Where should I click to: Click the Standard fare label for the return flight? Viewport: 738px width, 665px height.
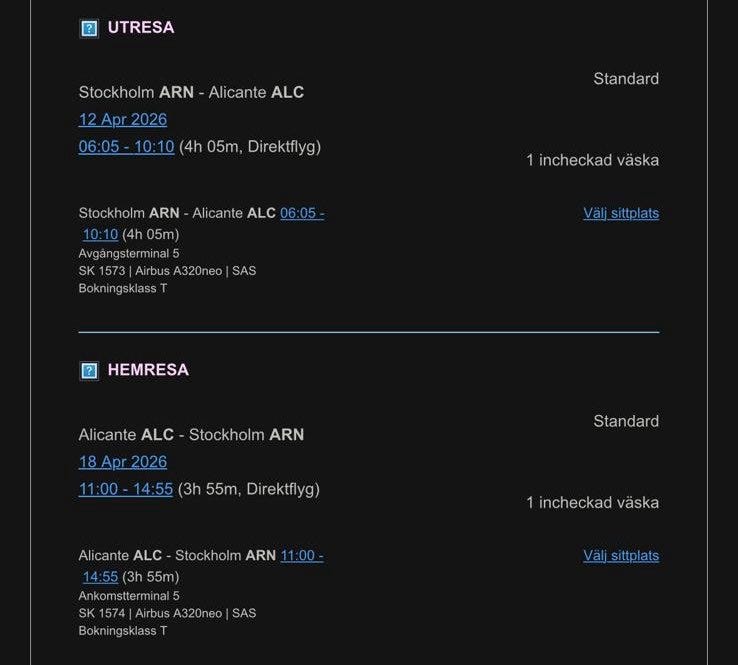tap(626, 422)
